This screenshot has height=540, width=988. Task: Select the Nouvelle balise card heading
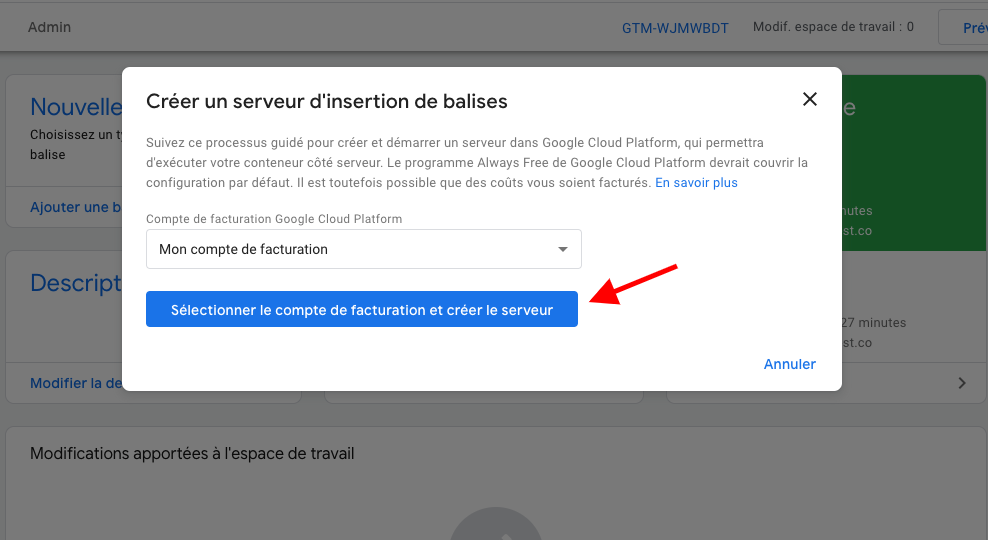76,107
